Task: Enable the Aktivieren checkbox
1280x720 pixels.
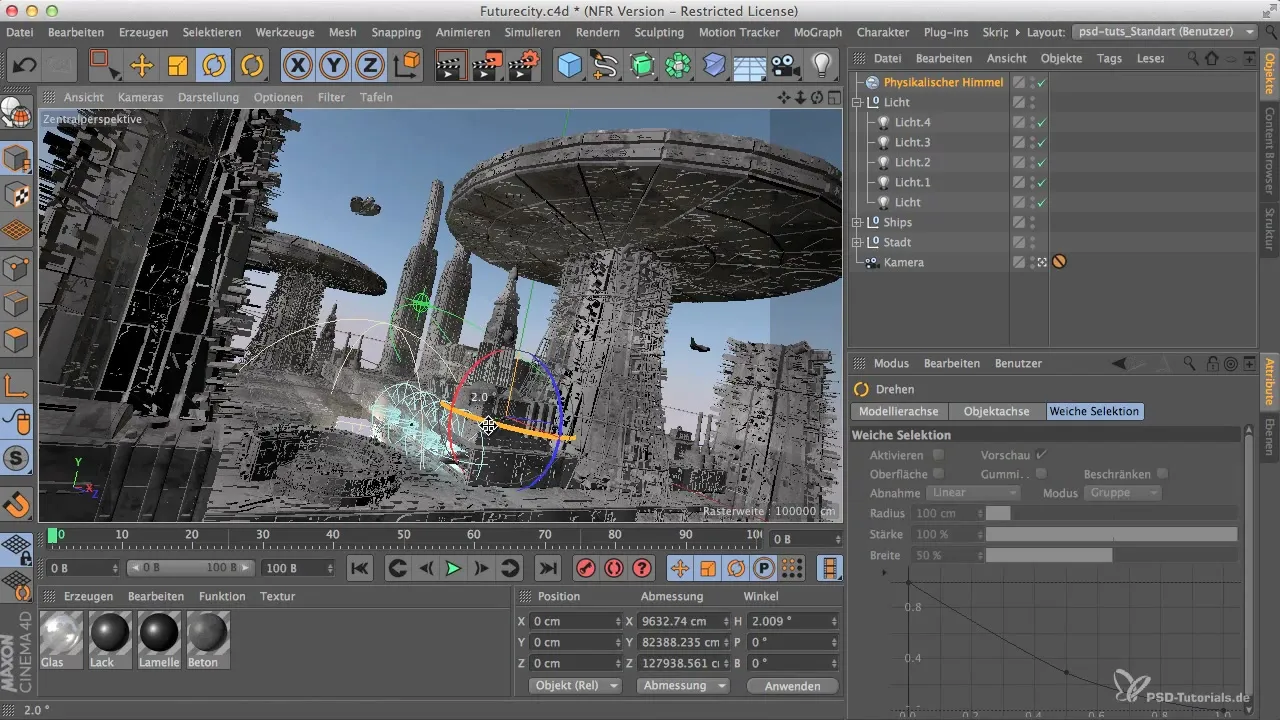Action: (x=938, y=455)
